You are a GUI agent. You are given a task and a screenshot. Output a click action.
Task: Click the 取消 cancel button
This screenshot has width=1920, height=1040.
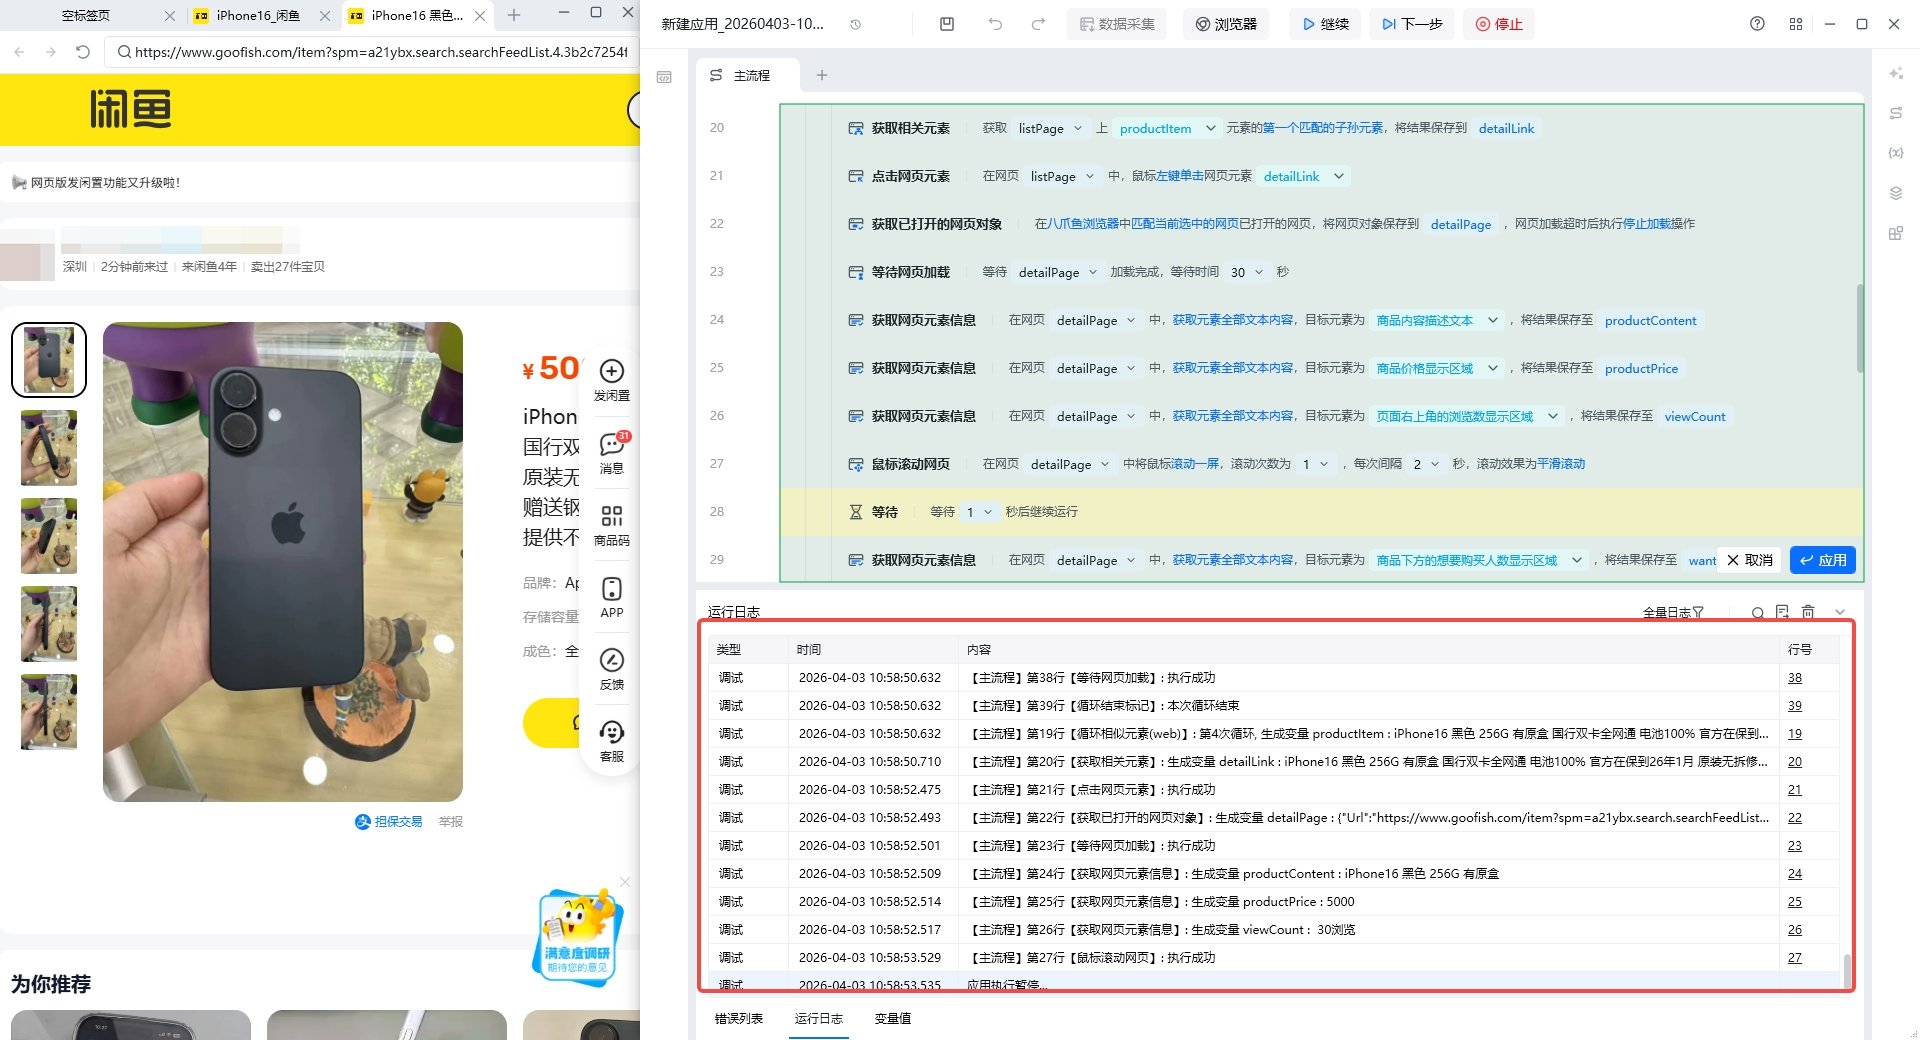point(1750,560)
